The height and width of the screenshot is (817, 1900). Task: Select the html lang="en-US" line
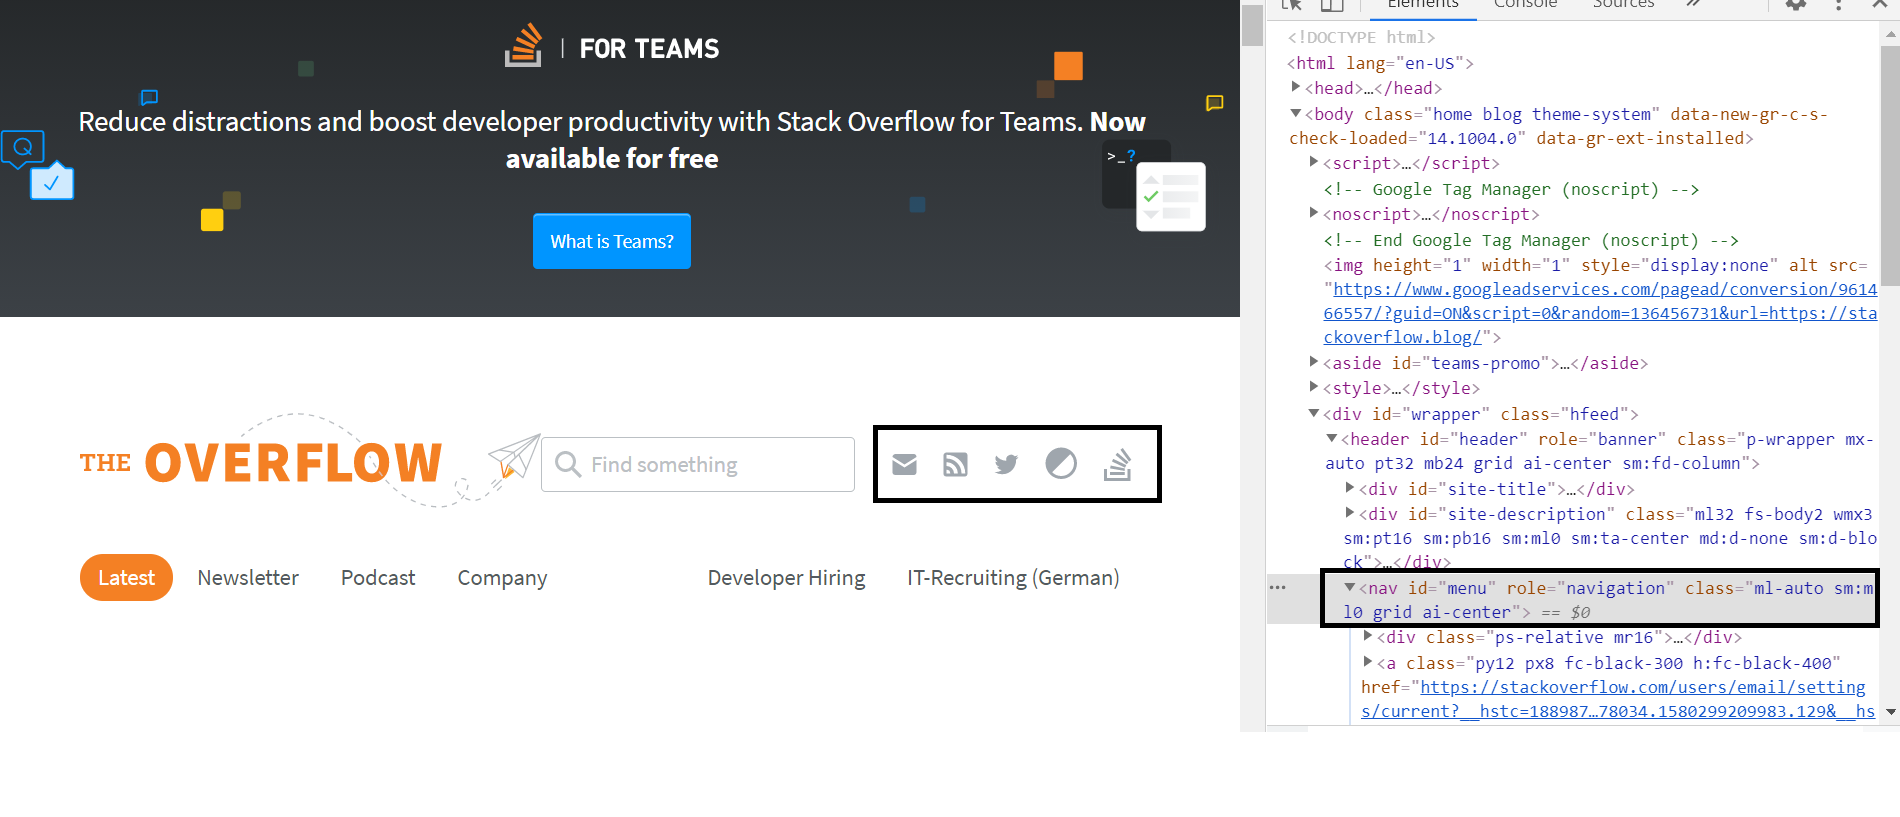tap(1380, 63)
